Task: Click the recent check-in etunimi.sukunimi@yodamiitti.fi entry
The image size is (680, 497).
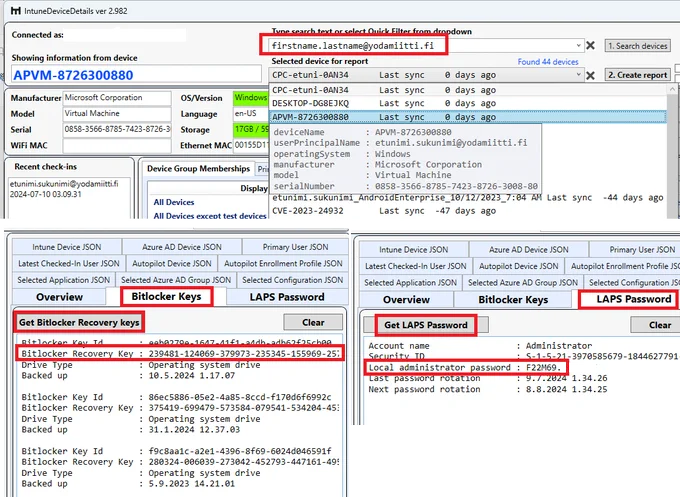Action: 64,184
